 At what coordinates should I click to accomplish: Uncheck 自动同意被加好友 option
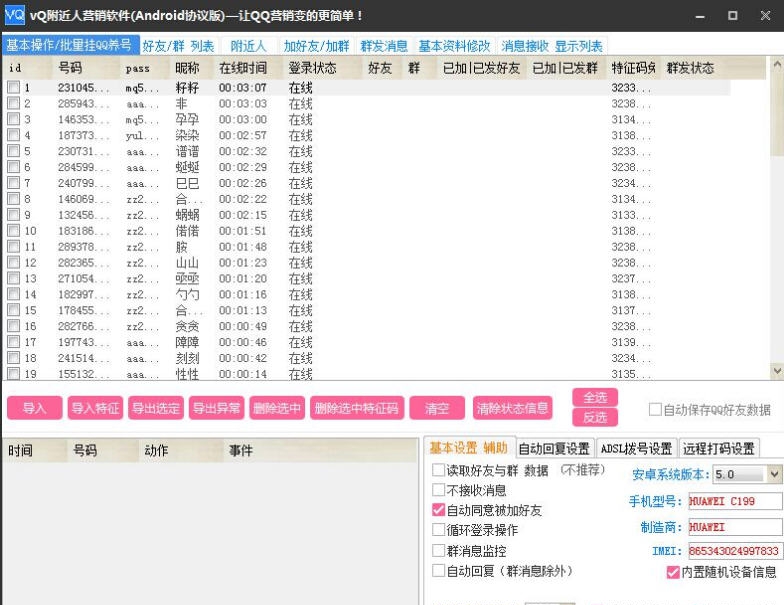(x=438, y=510)
